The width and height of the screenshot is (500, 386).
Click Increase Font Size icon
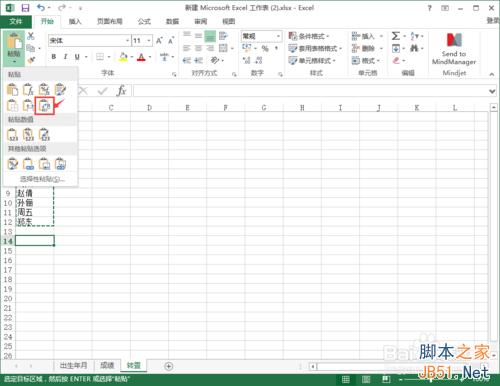pyautogui.click(x=159, y=41)
